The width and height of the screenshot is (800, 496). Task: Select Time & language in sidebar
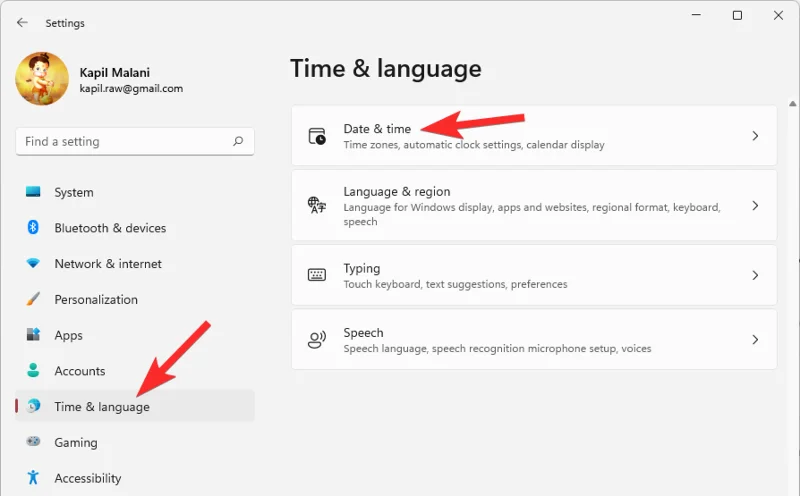click(102, 407)
